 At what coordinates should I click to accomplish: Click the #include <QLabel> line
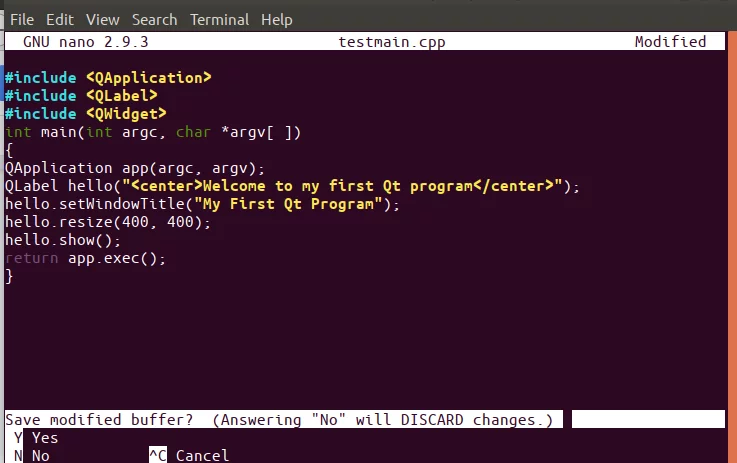pyautogui.click(x=81, y=95)
